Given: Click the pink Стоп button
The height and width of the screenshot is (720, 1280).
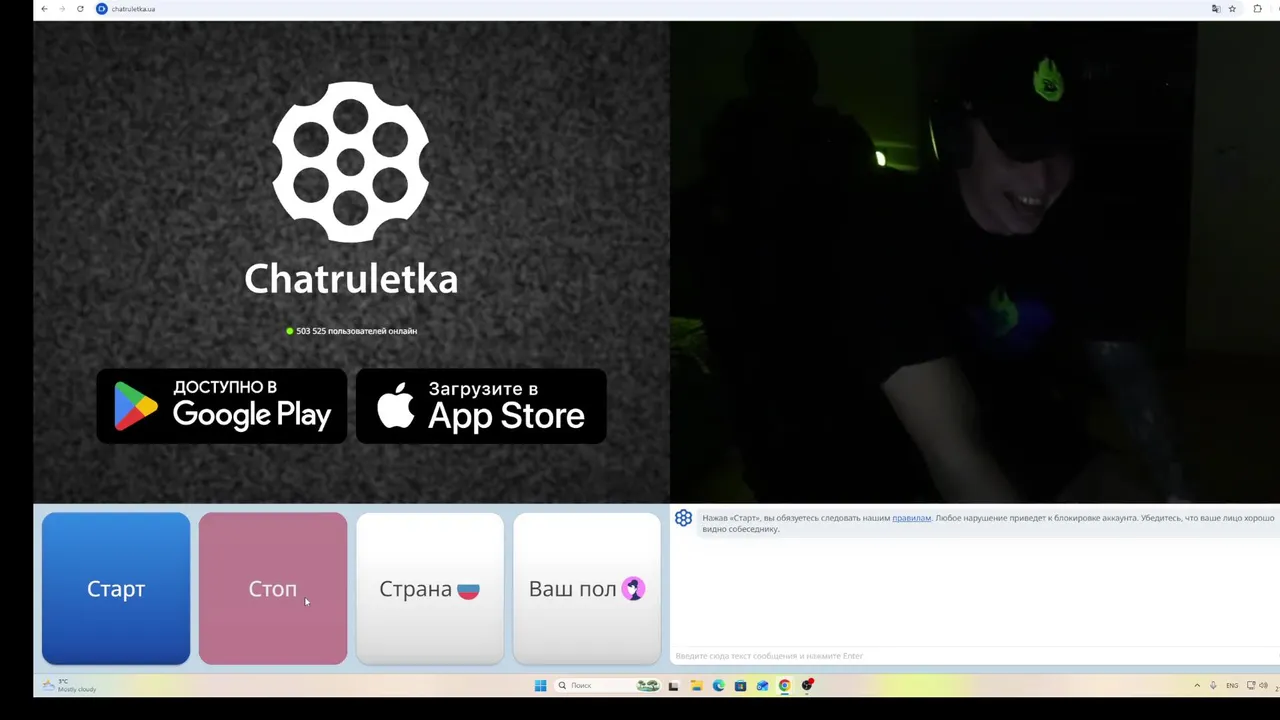Looking at the screenshot, I should coord(273,589).
